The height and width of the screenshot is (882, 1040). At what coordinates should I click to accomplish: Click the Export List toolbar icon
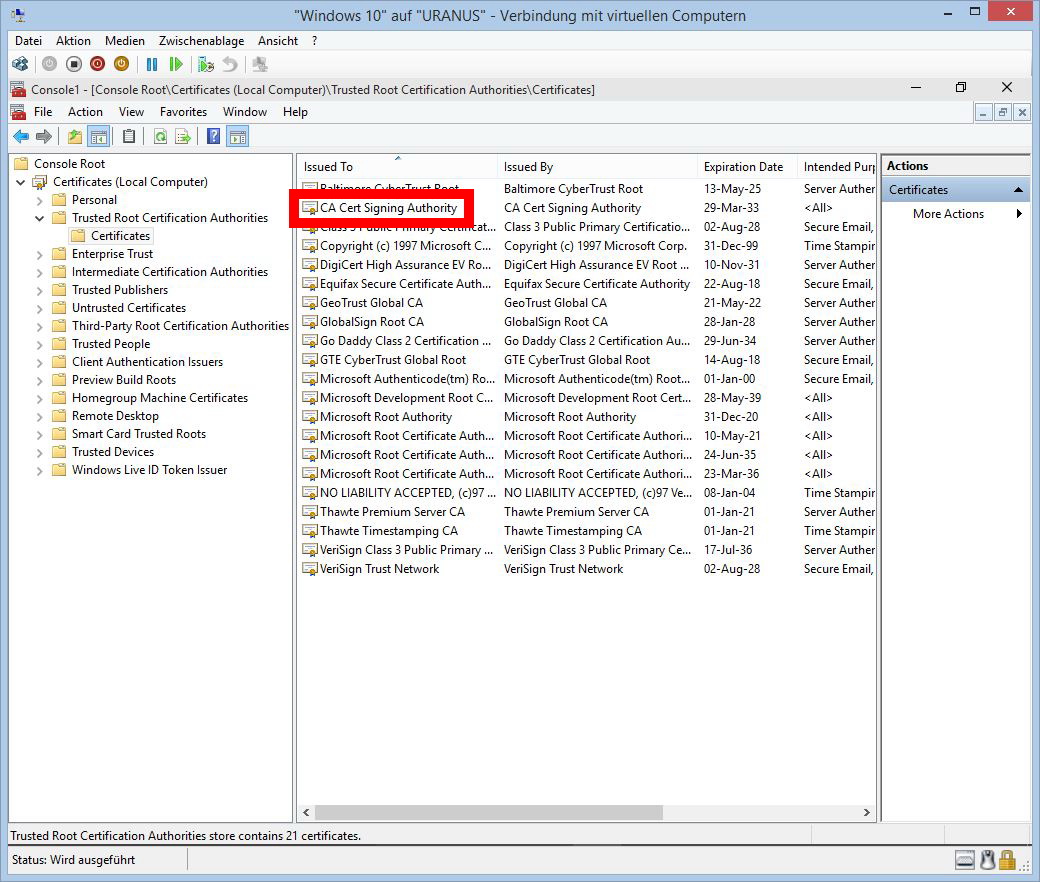[183, 137]
